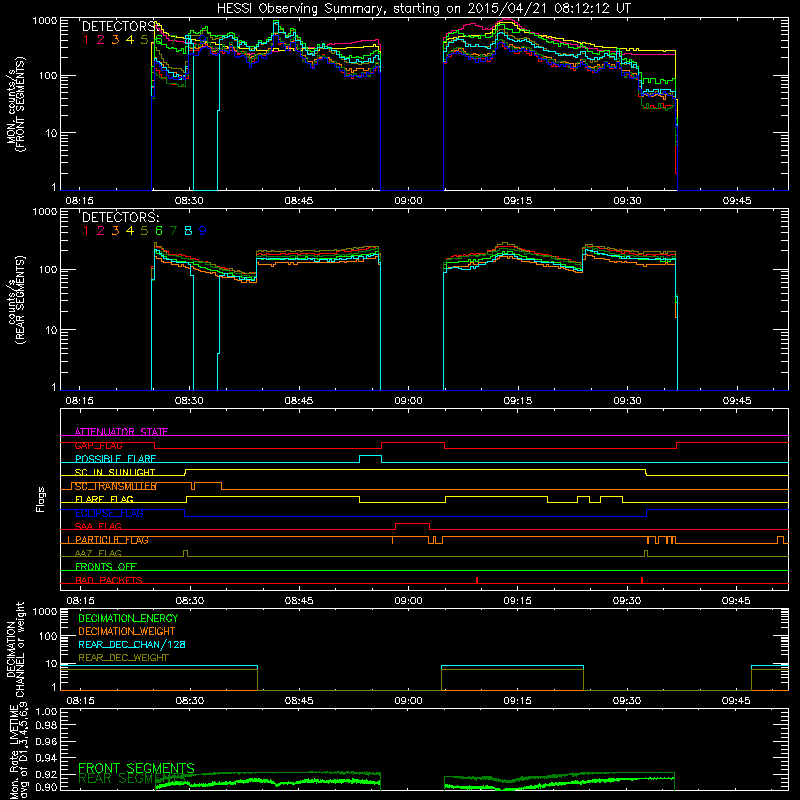Click the AAZ_FLAG label
The height and width of the screenshot is (800, 800).
click(x=98, y=554)
